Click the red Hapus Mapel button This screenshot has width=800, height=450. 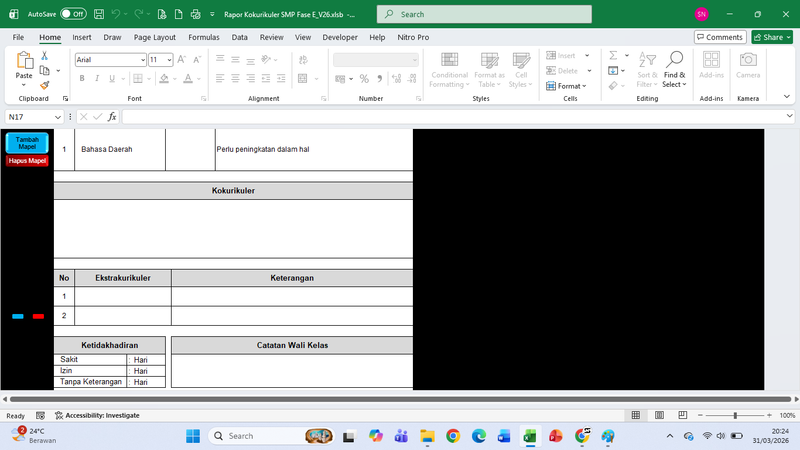(x=27, y=160)
